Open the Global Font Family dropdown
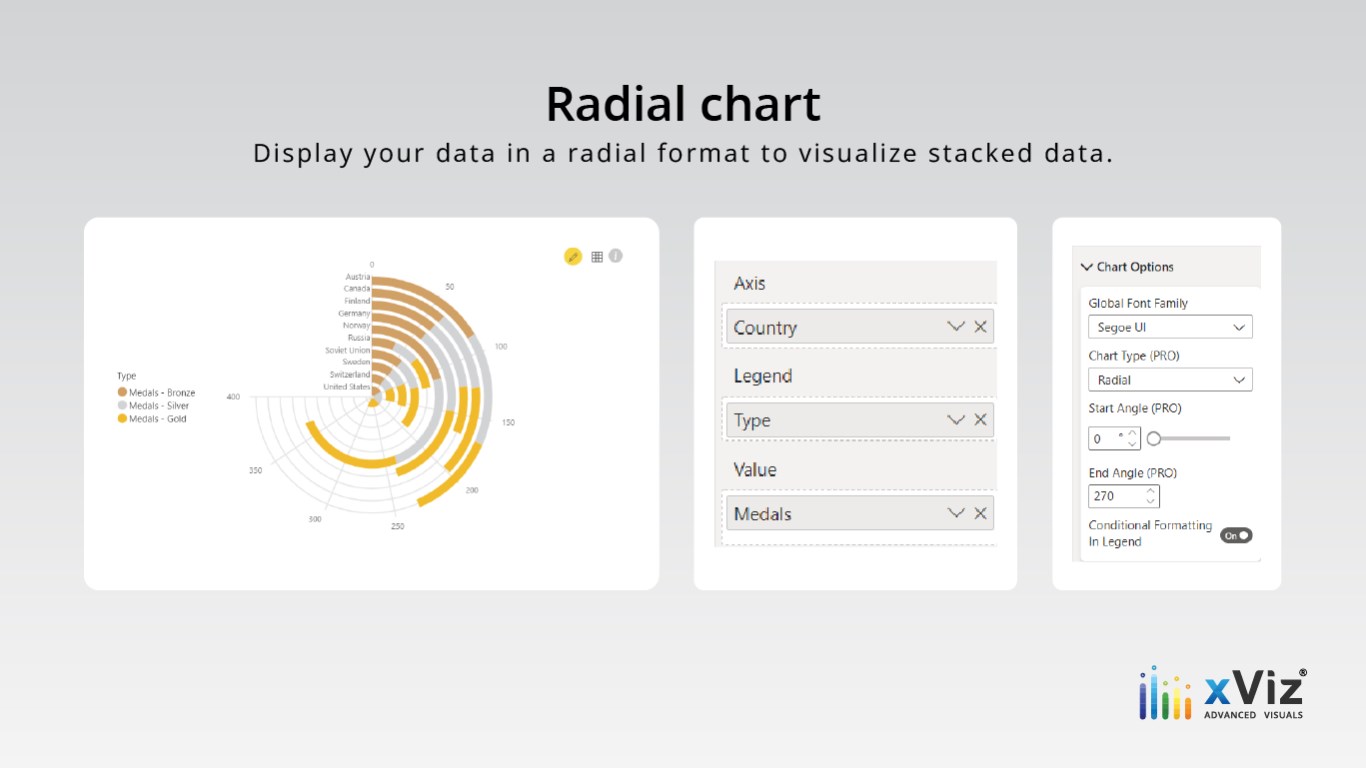Screen dimensions: 1366x768 click(x=1169, y=327)
